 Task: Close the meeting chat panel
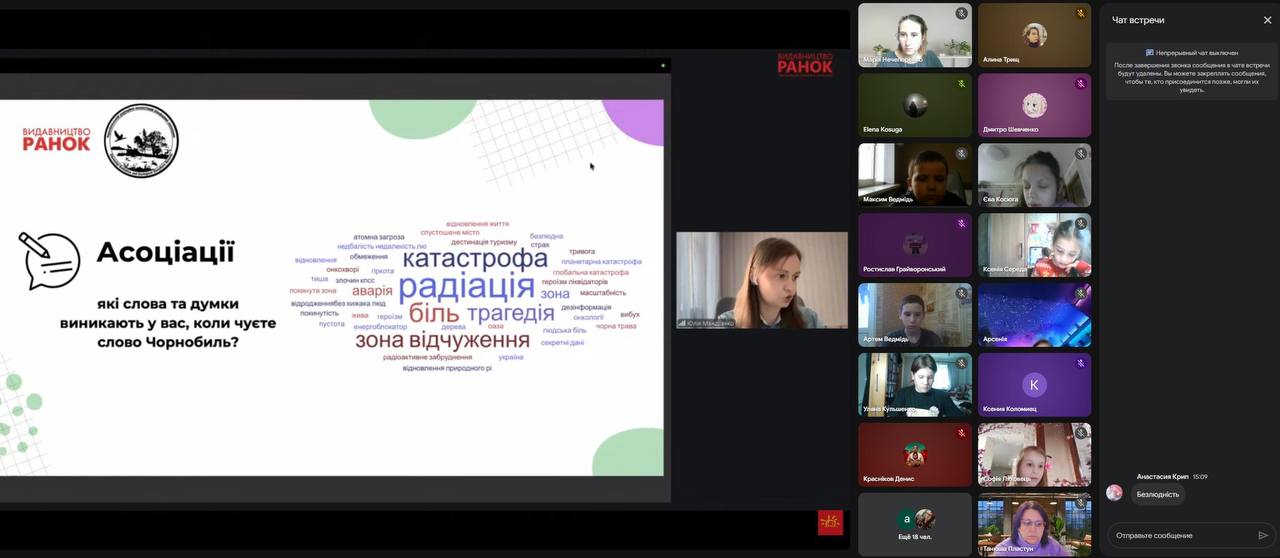pyautogui.click(x=1267, y=20)
